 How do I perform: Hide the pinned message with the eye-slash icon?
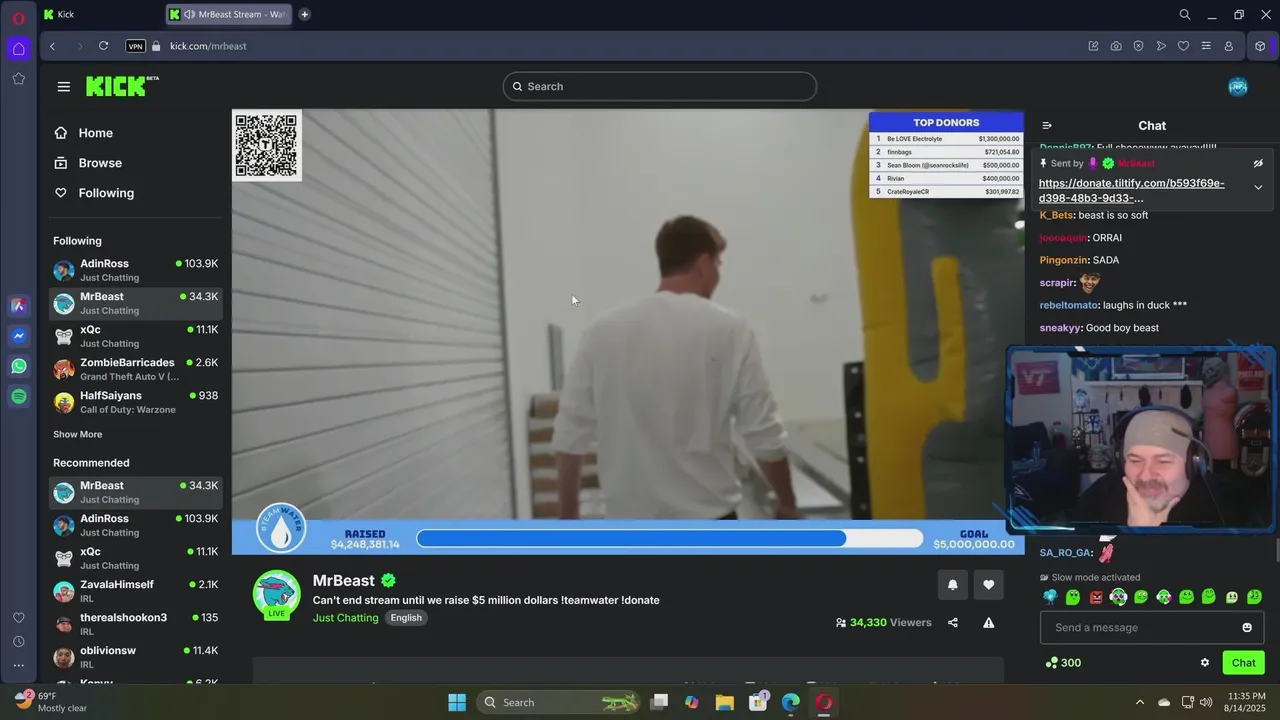pos(1258,163)
